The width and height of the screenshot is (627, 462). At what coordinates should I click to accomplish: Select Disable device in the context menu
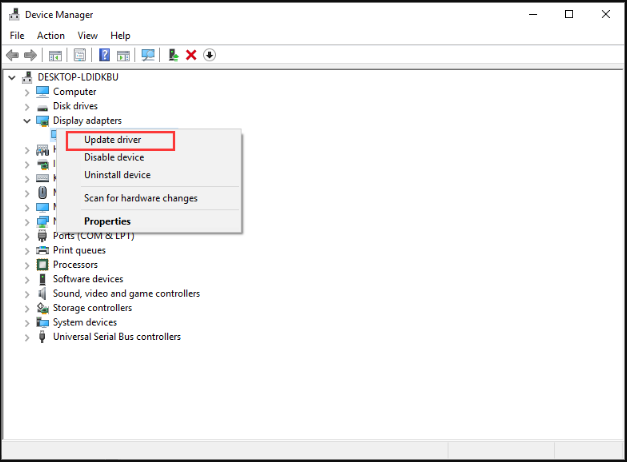coord(114,157)
